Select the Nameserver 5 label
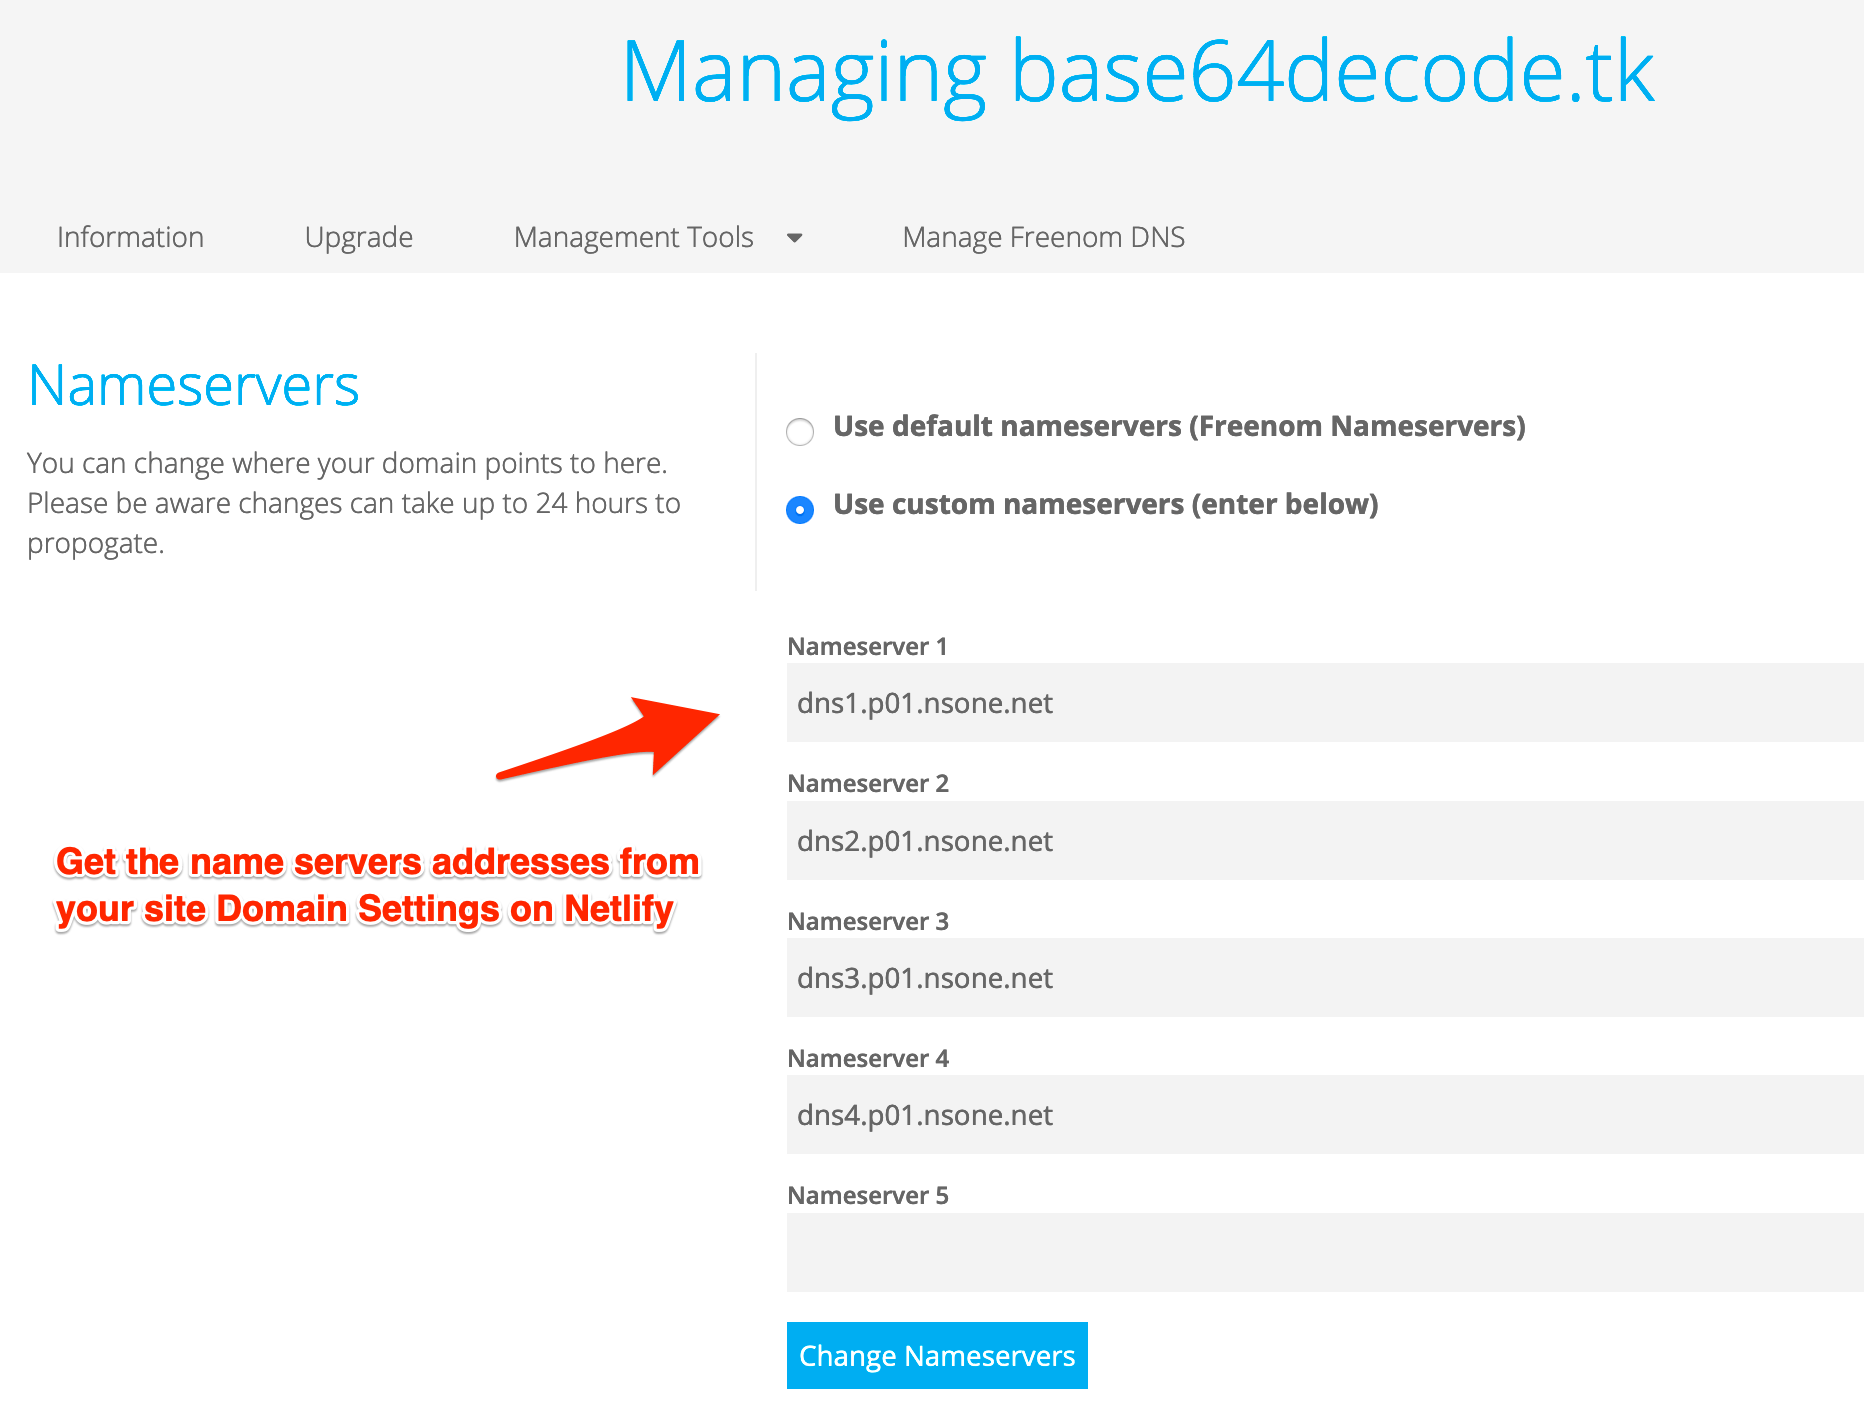The width and height of the screenshot is (1864, 1414). pyautogui.click(x=868, y=1195)
